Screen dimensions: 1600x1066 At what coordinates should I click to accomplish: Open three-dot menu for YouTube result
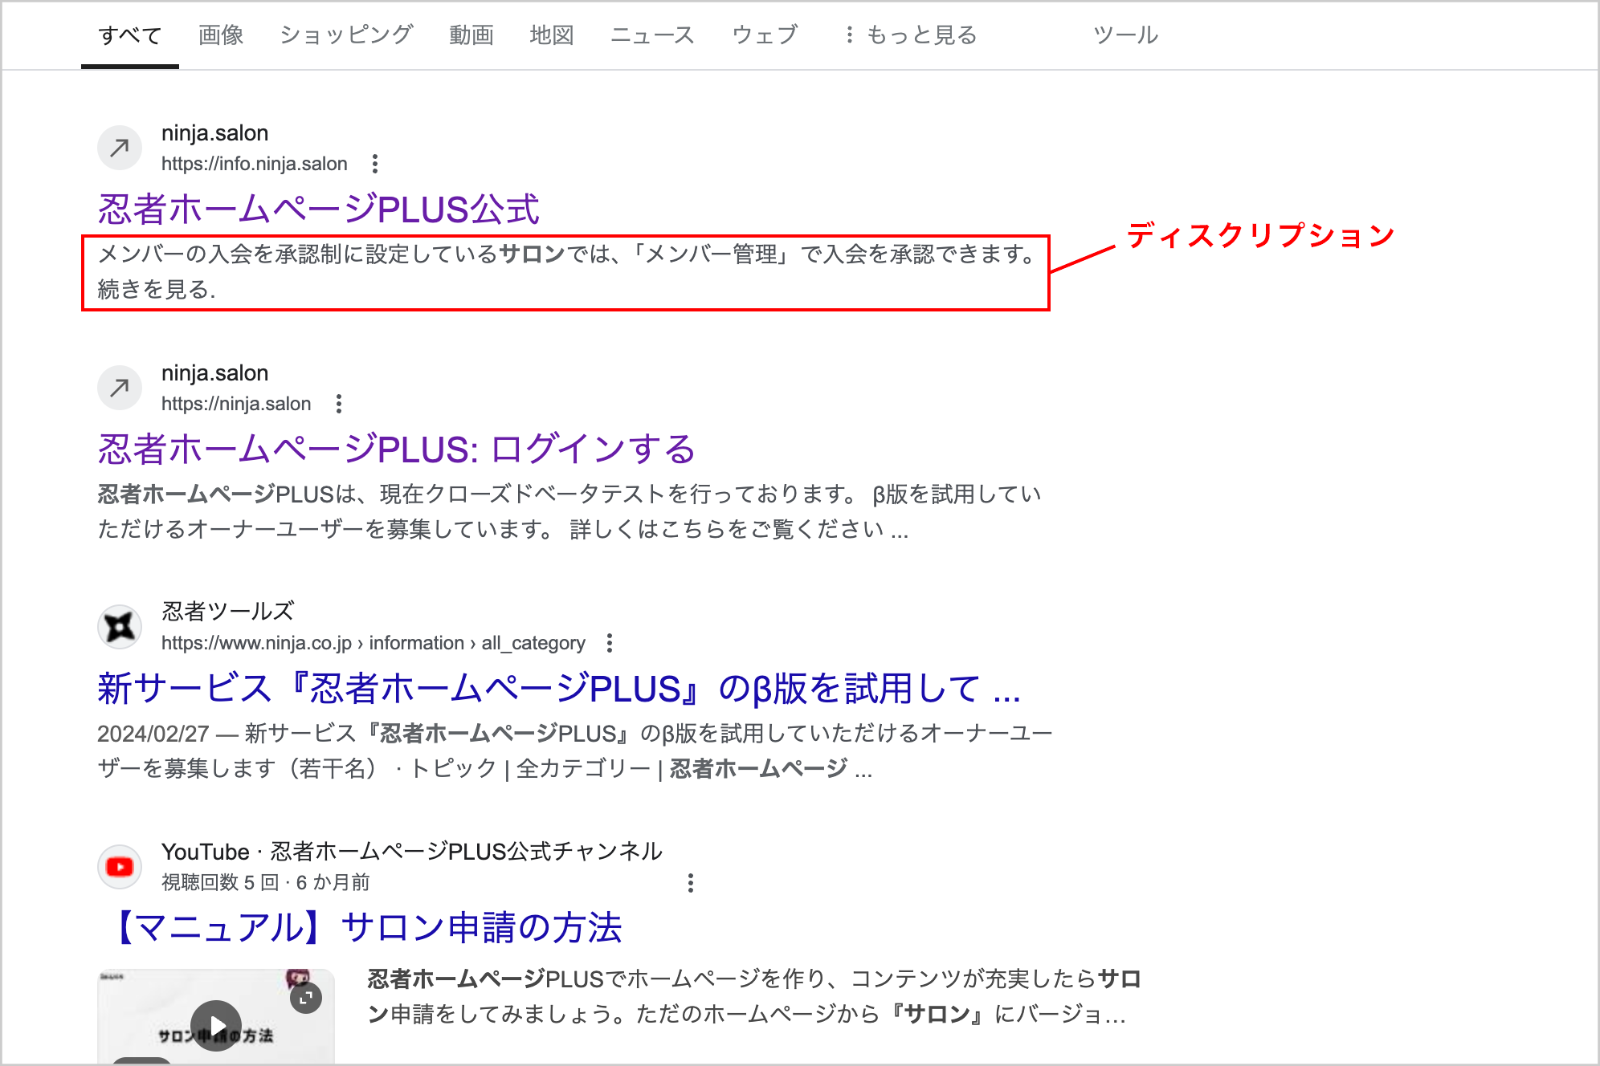coord(690,883)
